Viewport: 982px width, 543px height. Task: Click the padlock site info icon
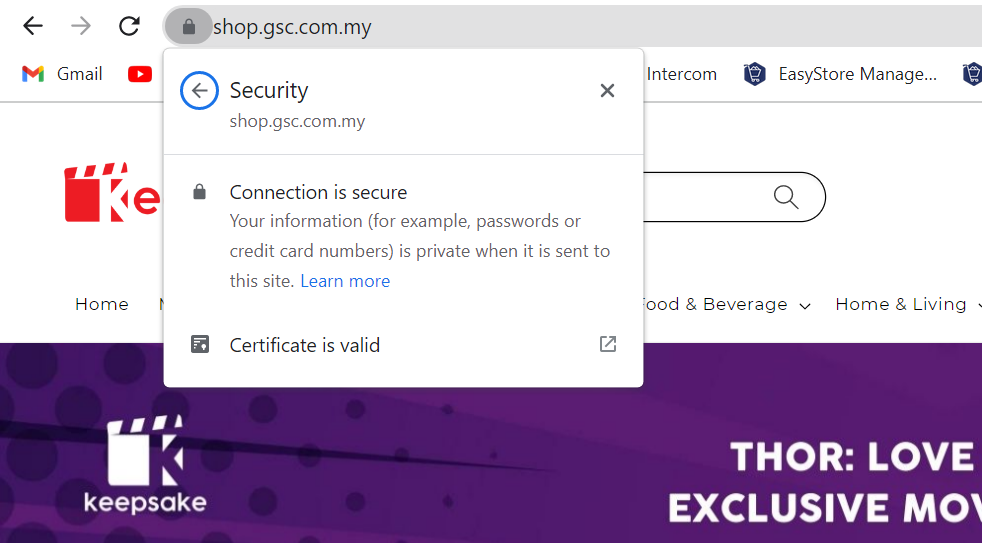click(x=189, y=26)
